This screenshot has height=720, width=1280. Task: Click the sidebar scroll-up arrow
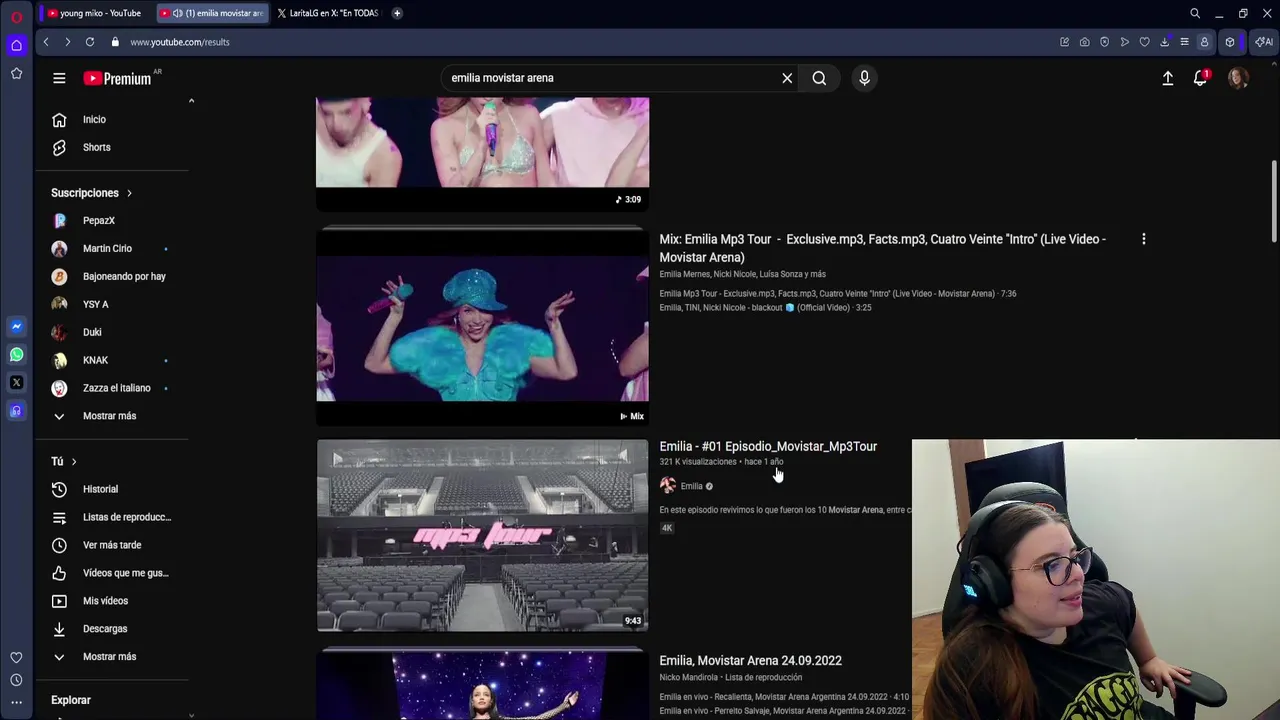(191, 100)
